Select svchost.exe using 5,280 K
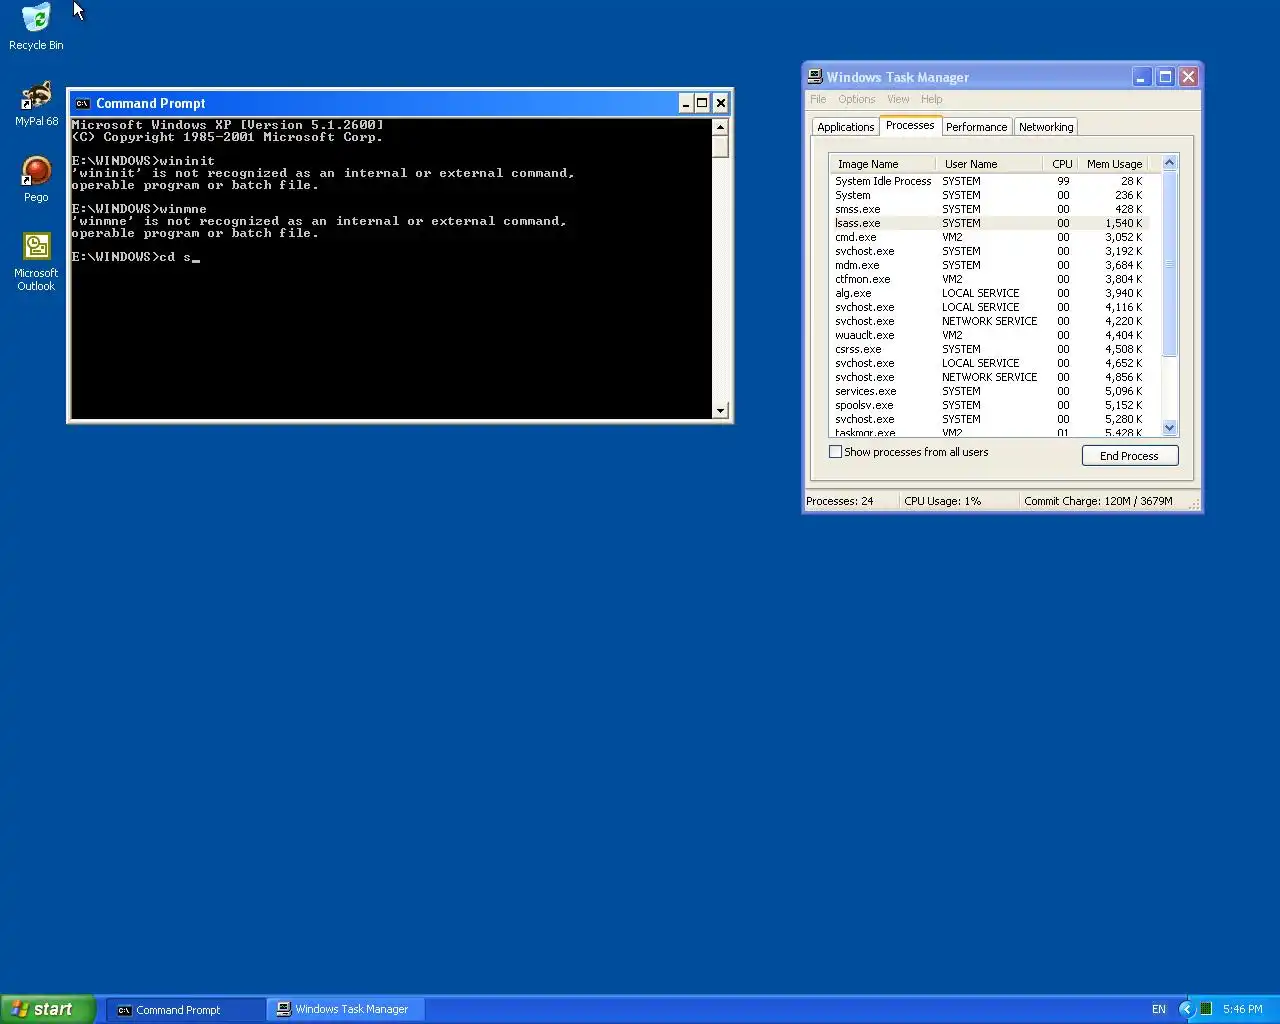Screen dimensions: 1280x1024 989,419
